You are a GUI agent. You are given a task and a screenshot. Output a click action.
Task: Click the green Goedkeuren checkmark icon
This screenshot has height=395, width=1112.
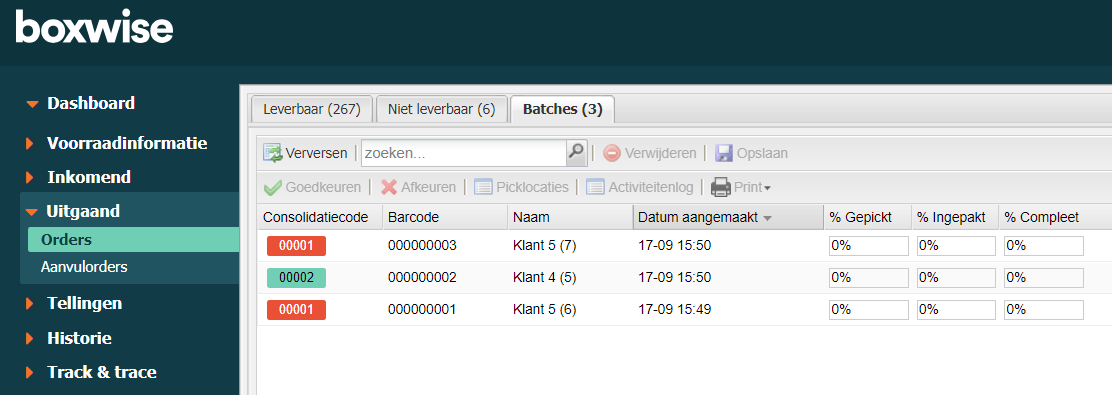(272, 187)
